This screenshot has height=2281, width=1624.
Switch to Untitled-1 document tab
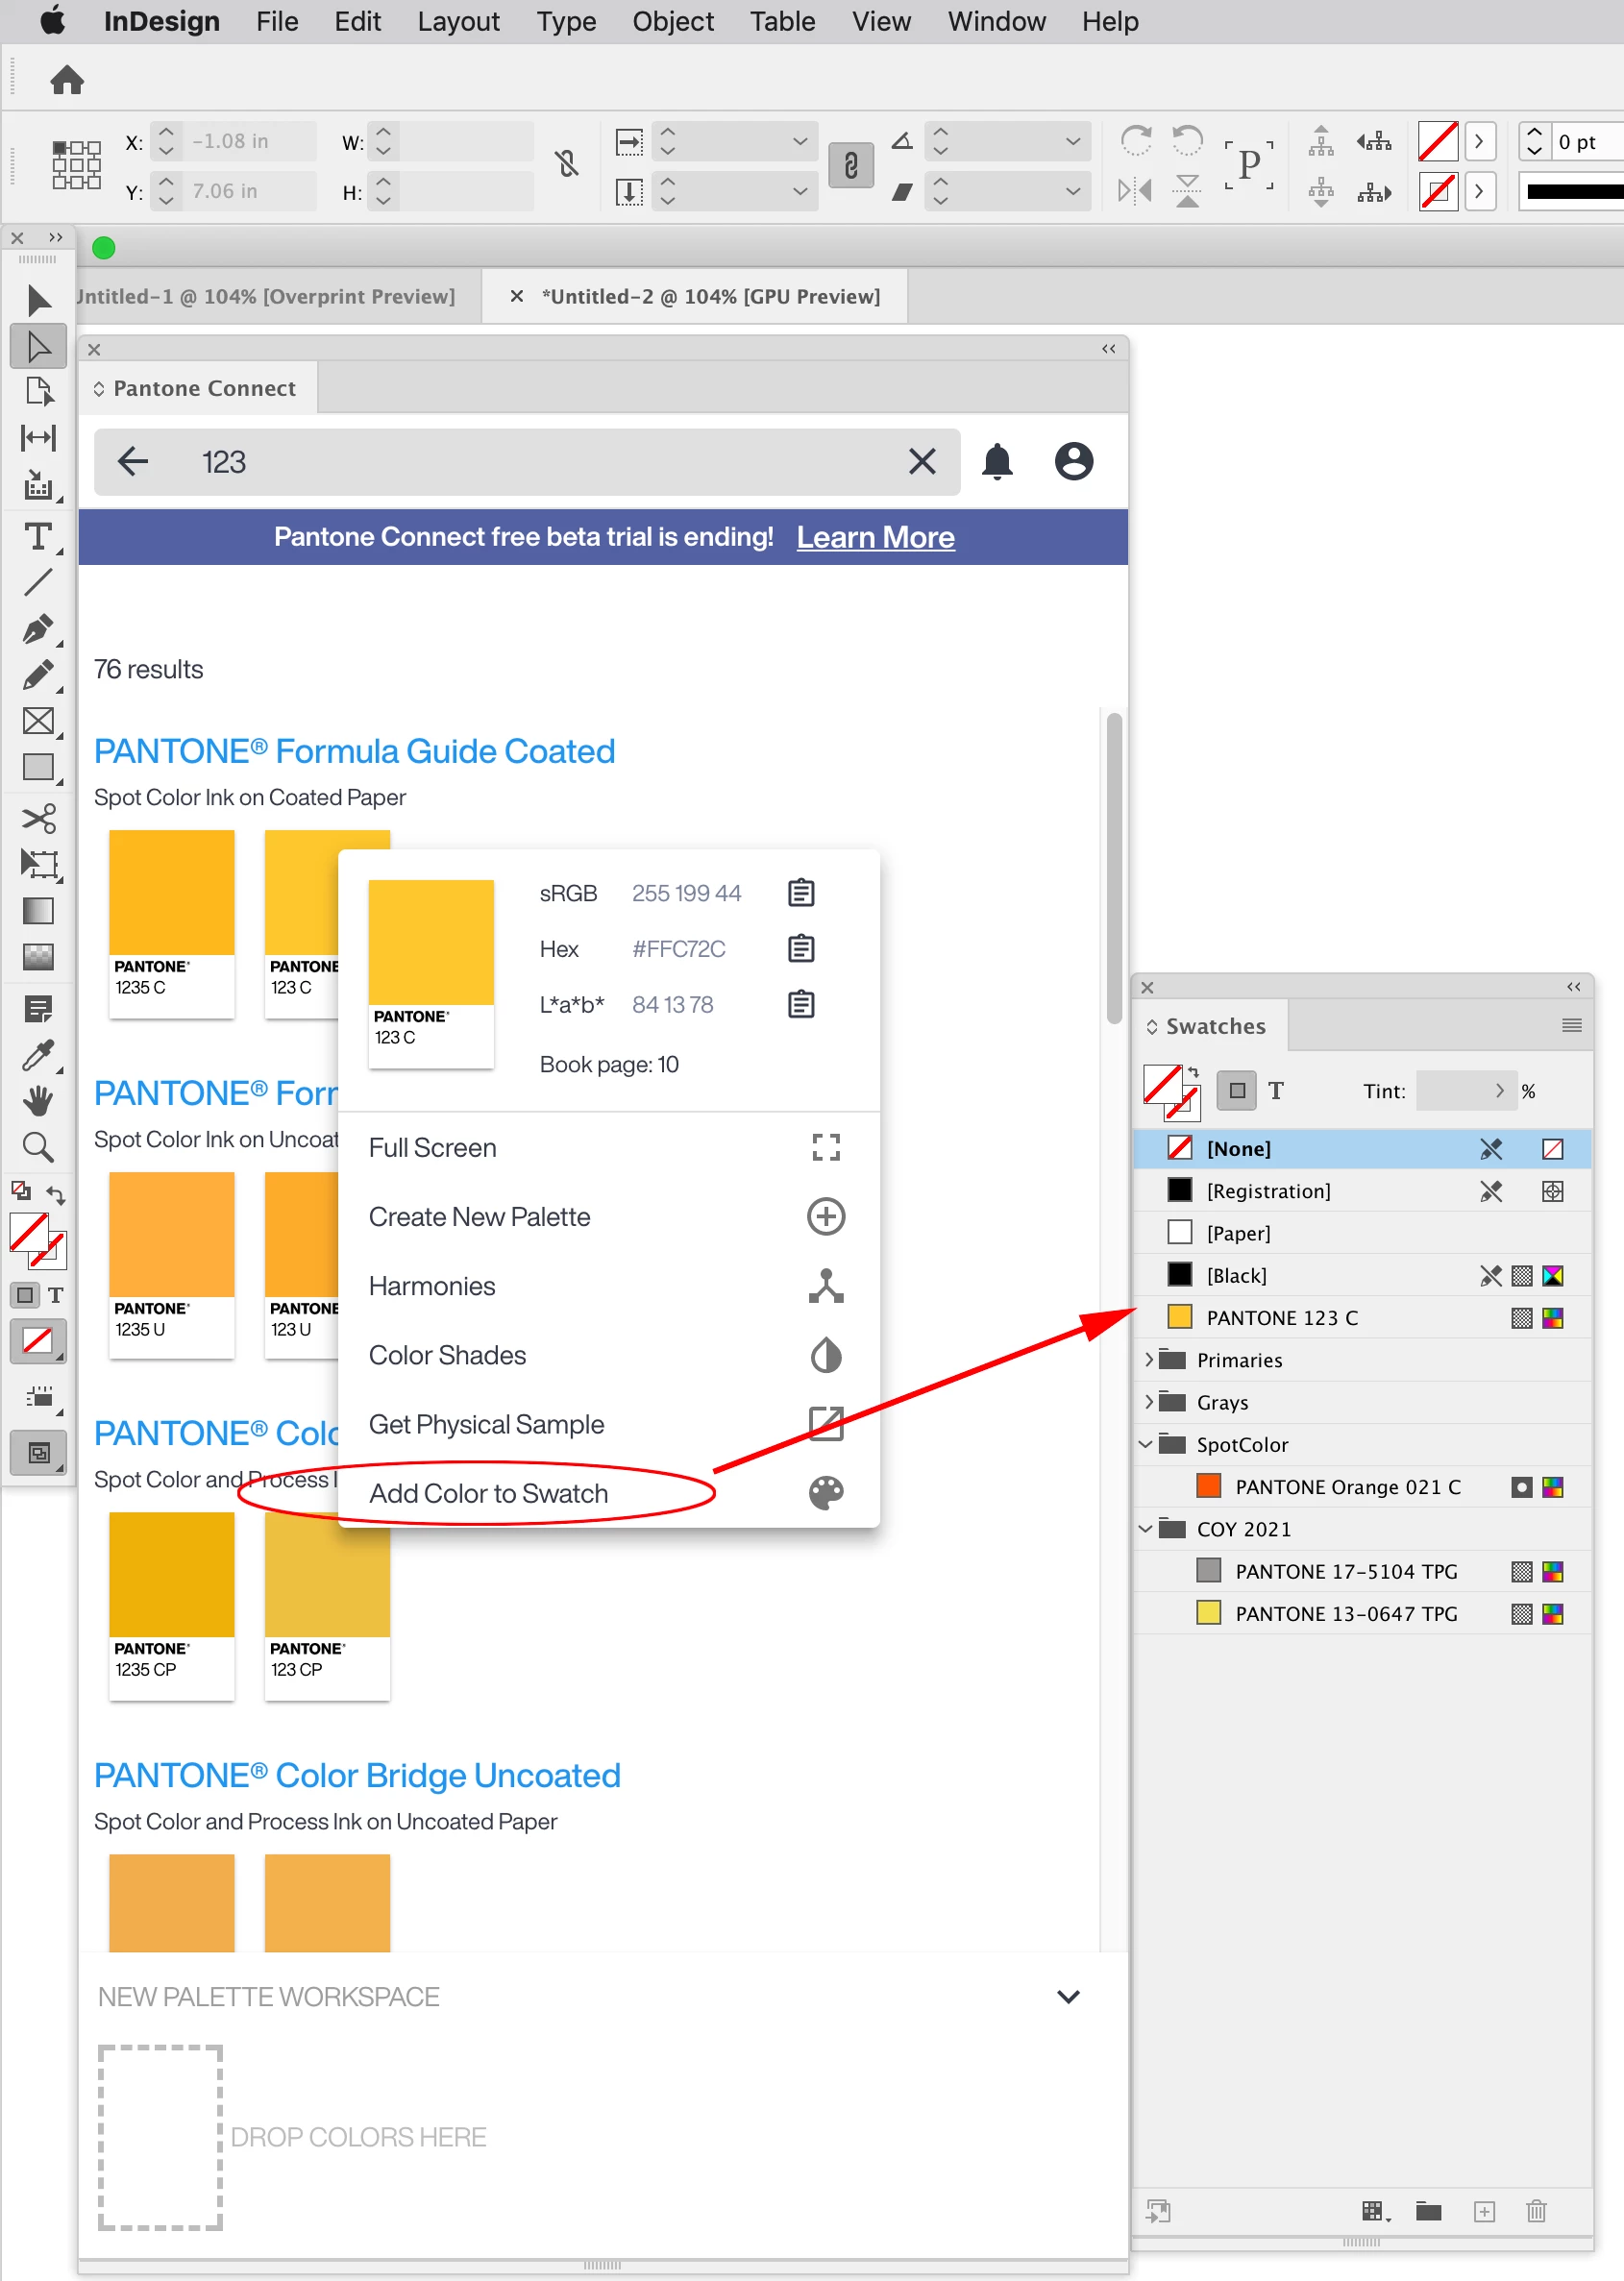(268, 297)
